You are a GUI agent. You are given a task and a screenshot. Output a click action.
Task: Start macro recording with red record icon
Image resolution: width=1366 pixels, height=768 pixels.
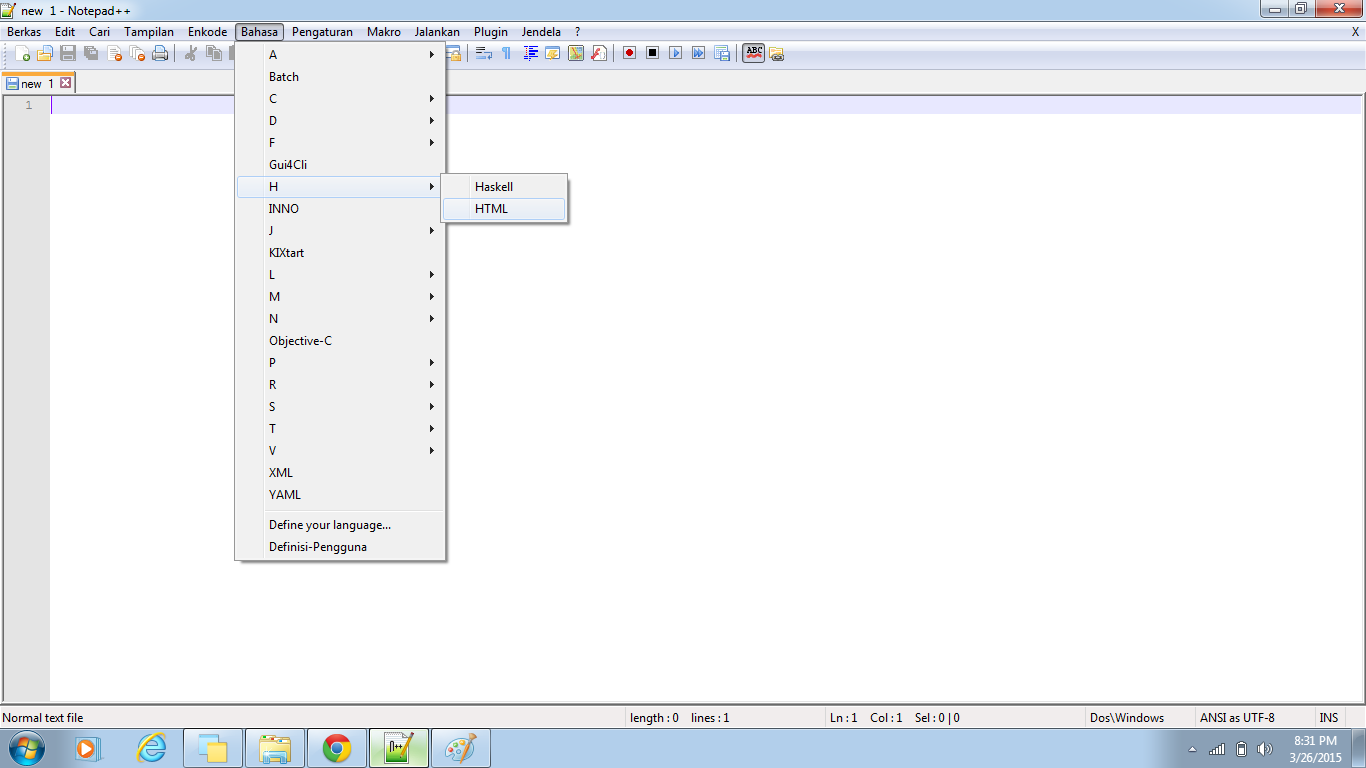point(629,53)
